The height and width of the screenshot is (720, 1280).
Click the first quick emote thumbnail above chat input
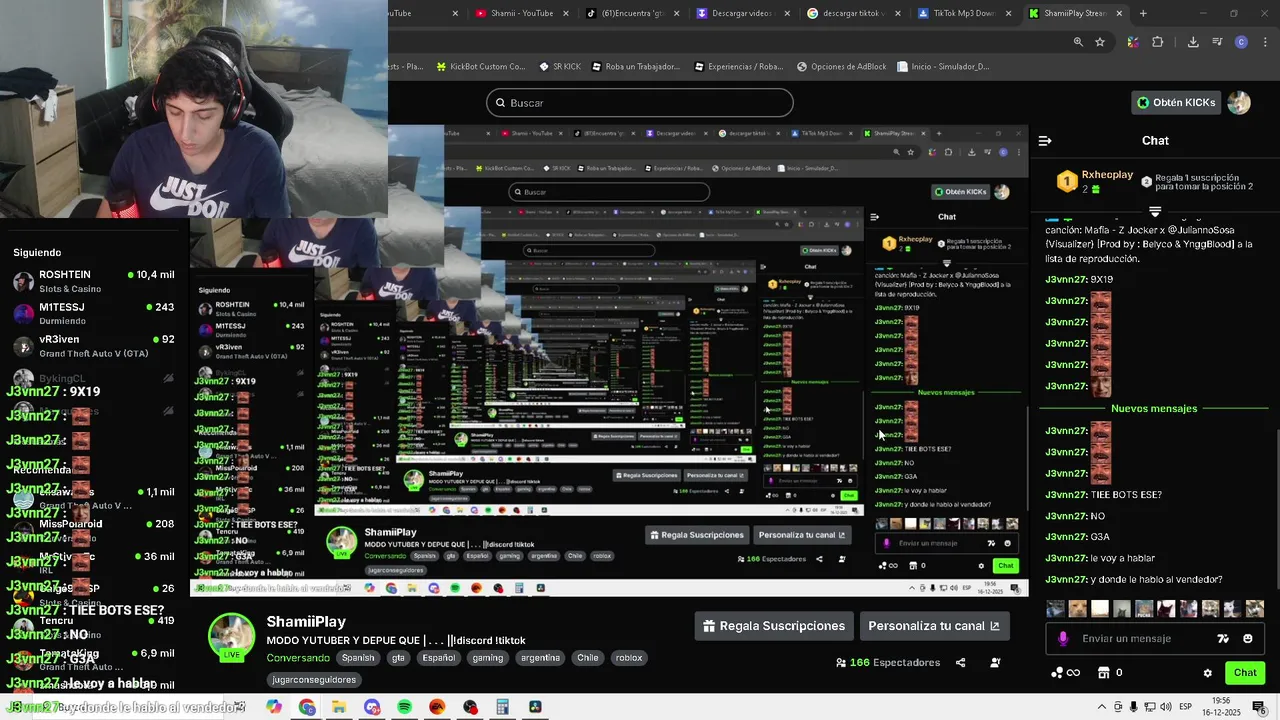(1055, 609)
